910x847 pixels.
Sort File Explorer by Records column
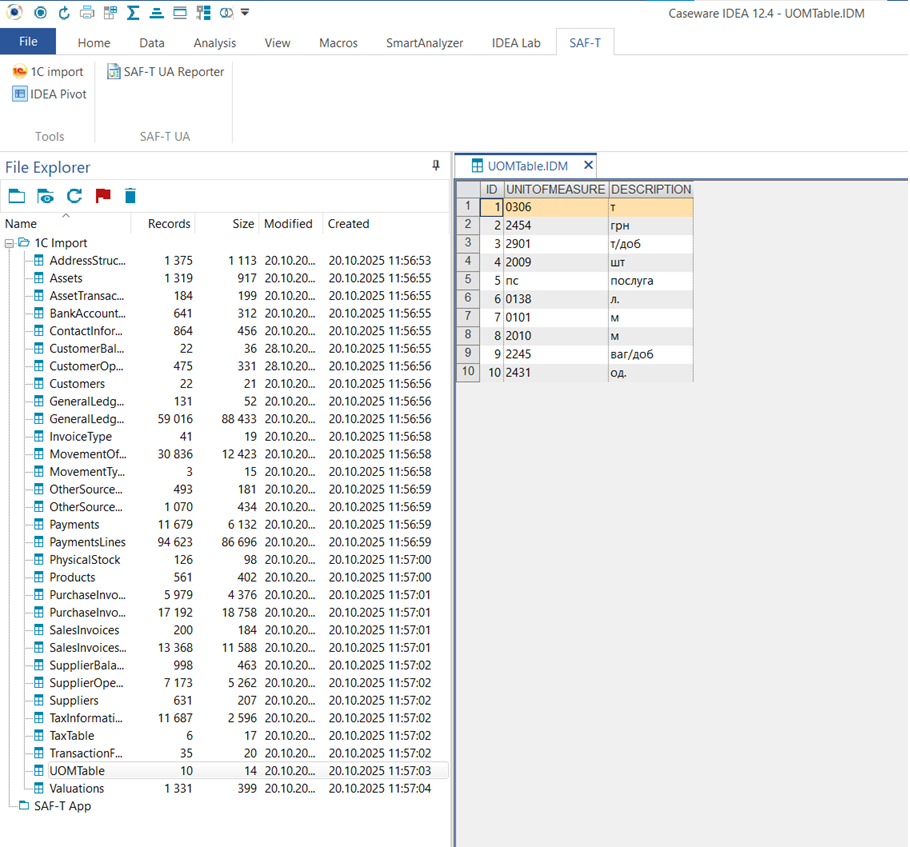point(169,224)
